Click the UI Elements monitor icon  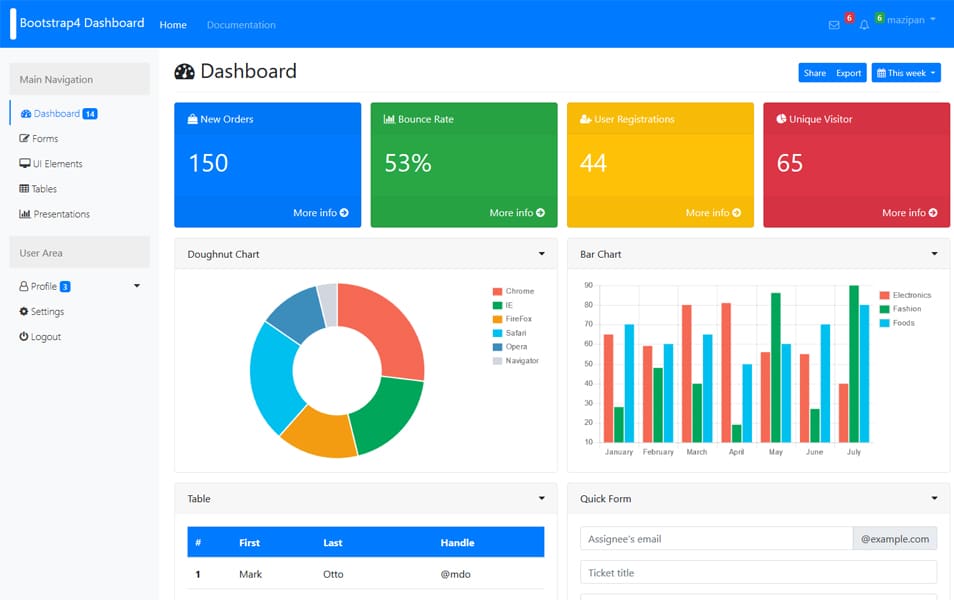click(24, 163)
